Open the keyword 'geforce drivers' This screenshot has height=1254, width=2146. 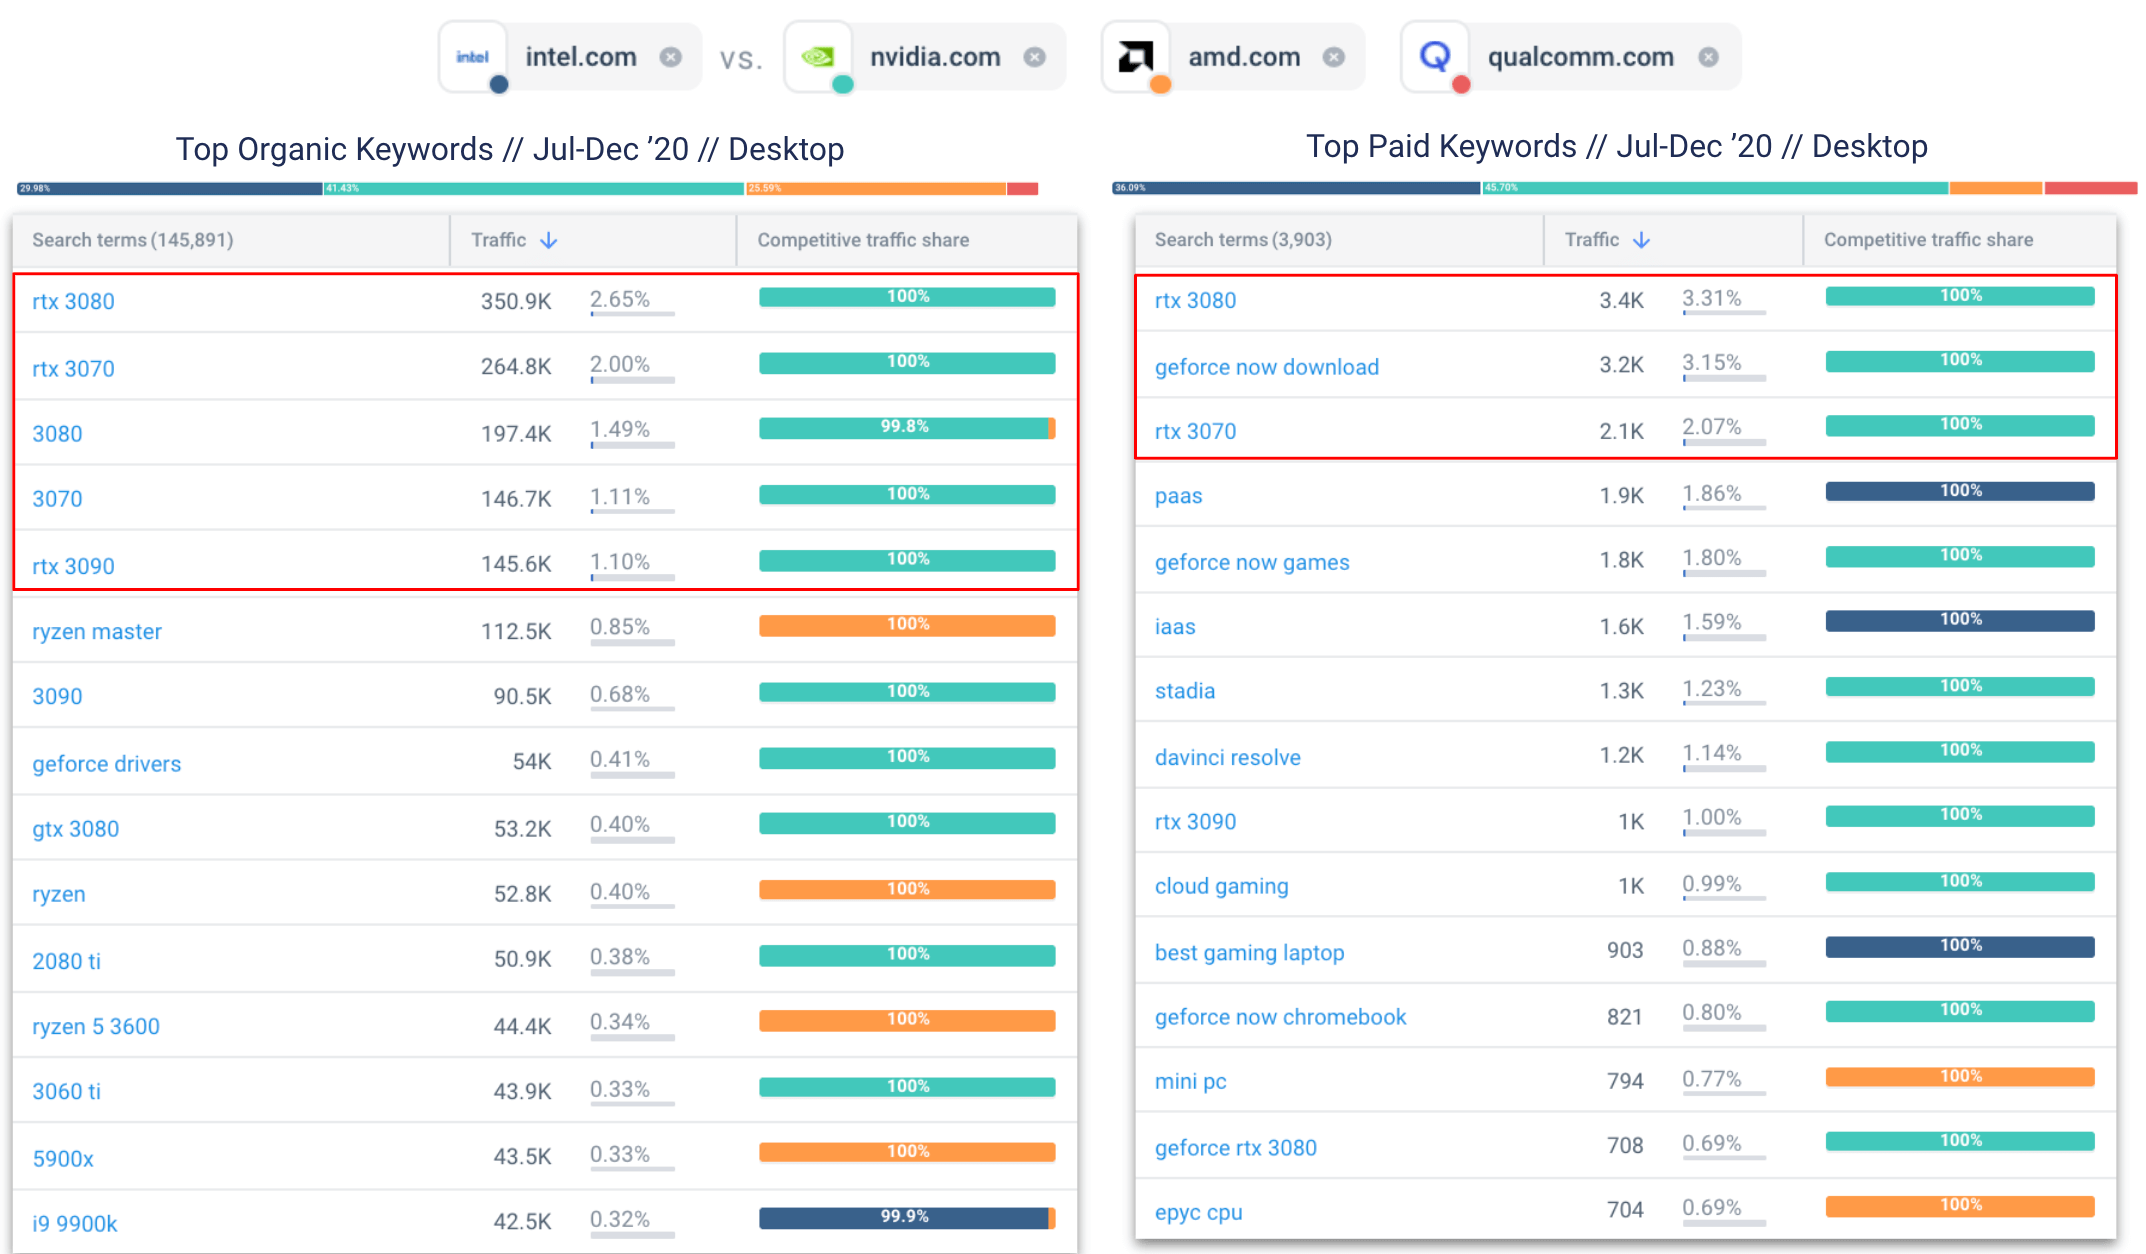pyautogui.click(x=107, y=764)
